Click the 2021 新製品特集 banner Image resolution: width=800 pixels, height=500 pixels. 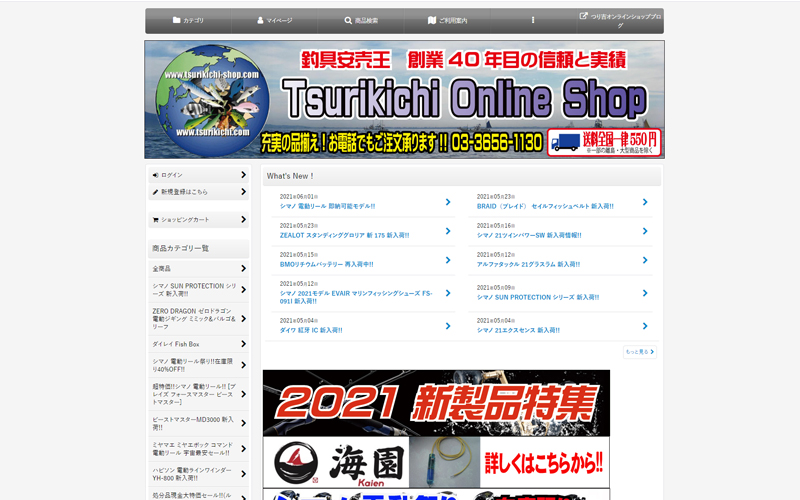coord(436,402)
